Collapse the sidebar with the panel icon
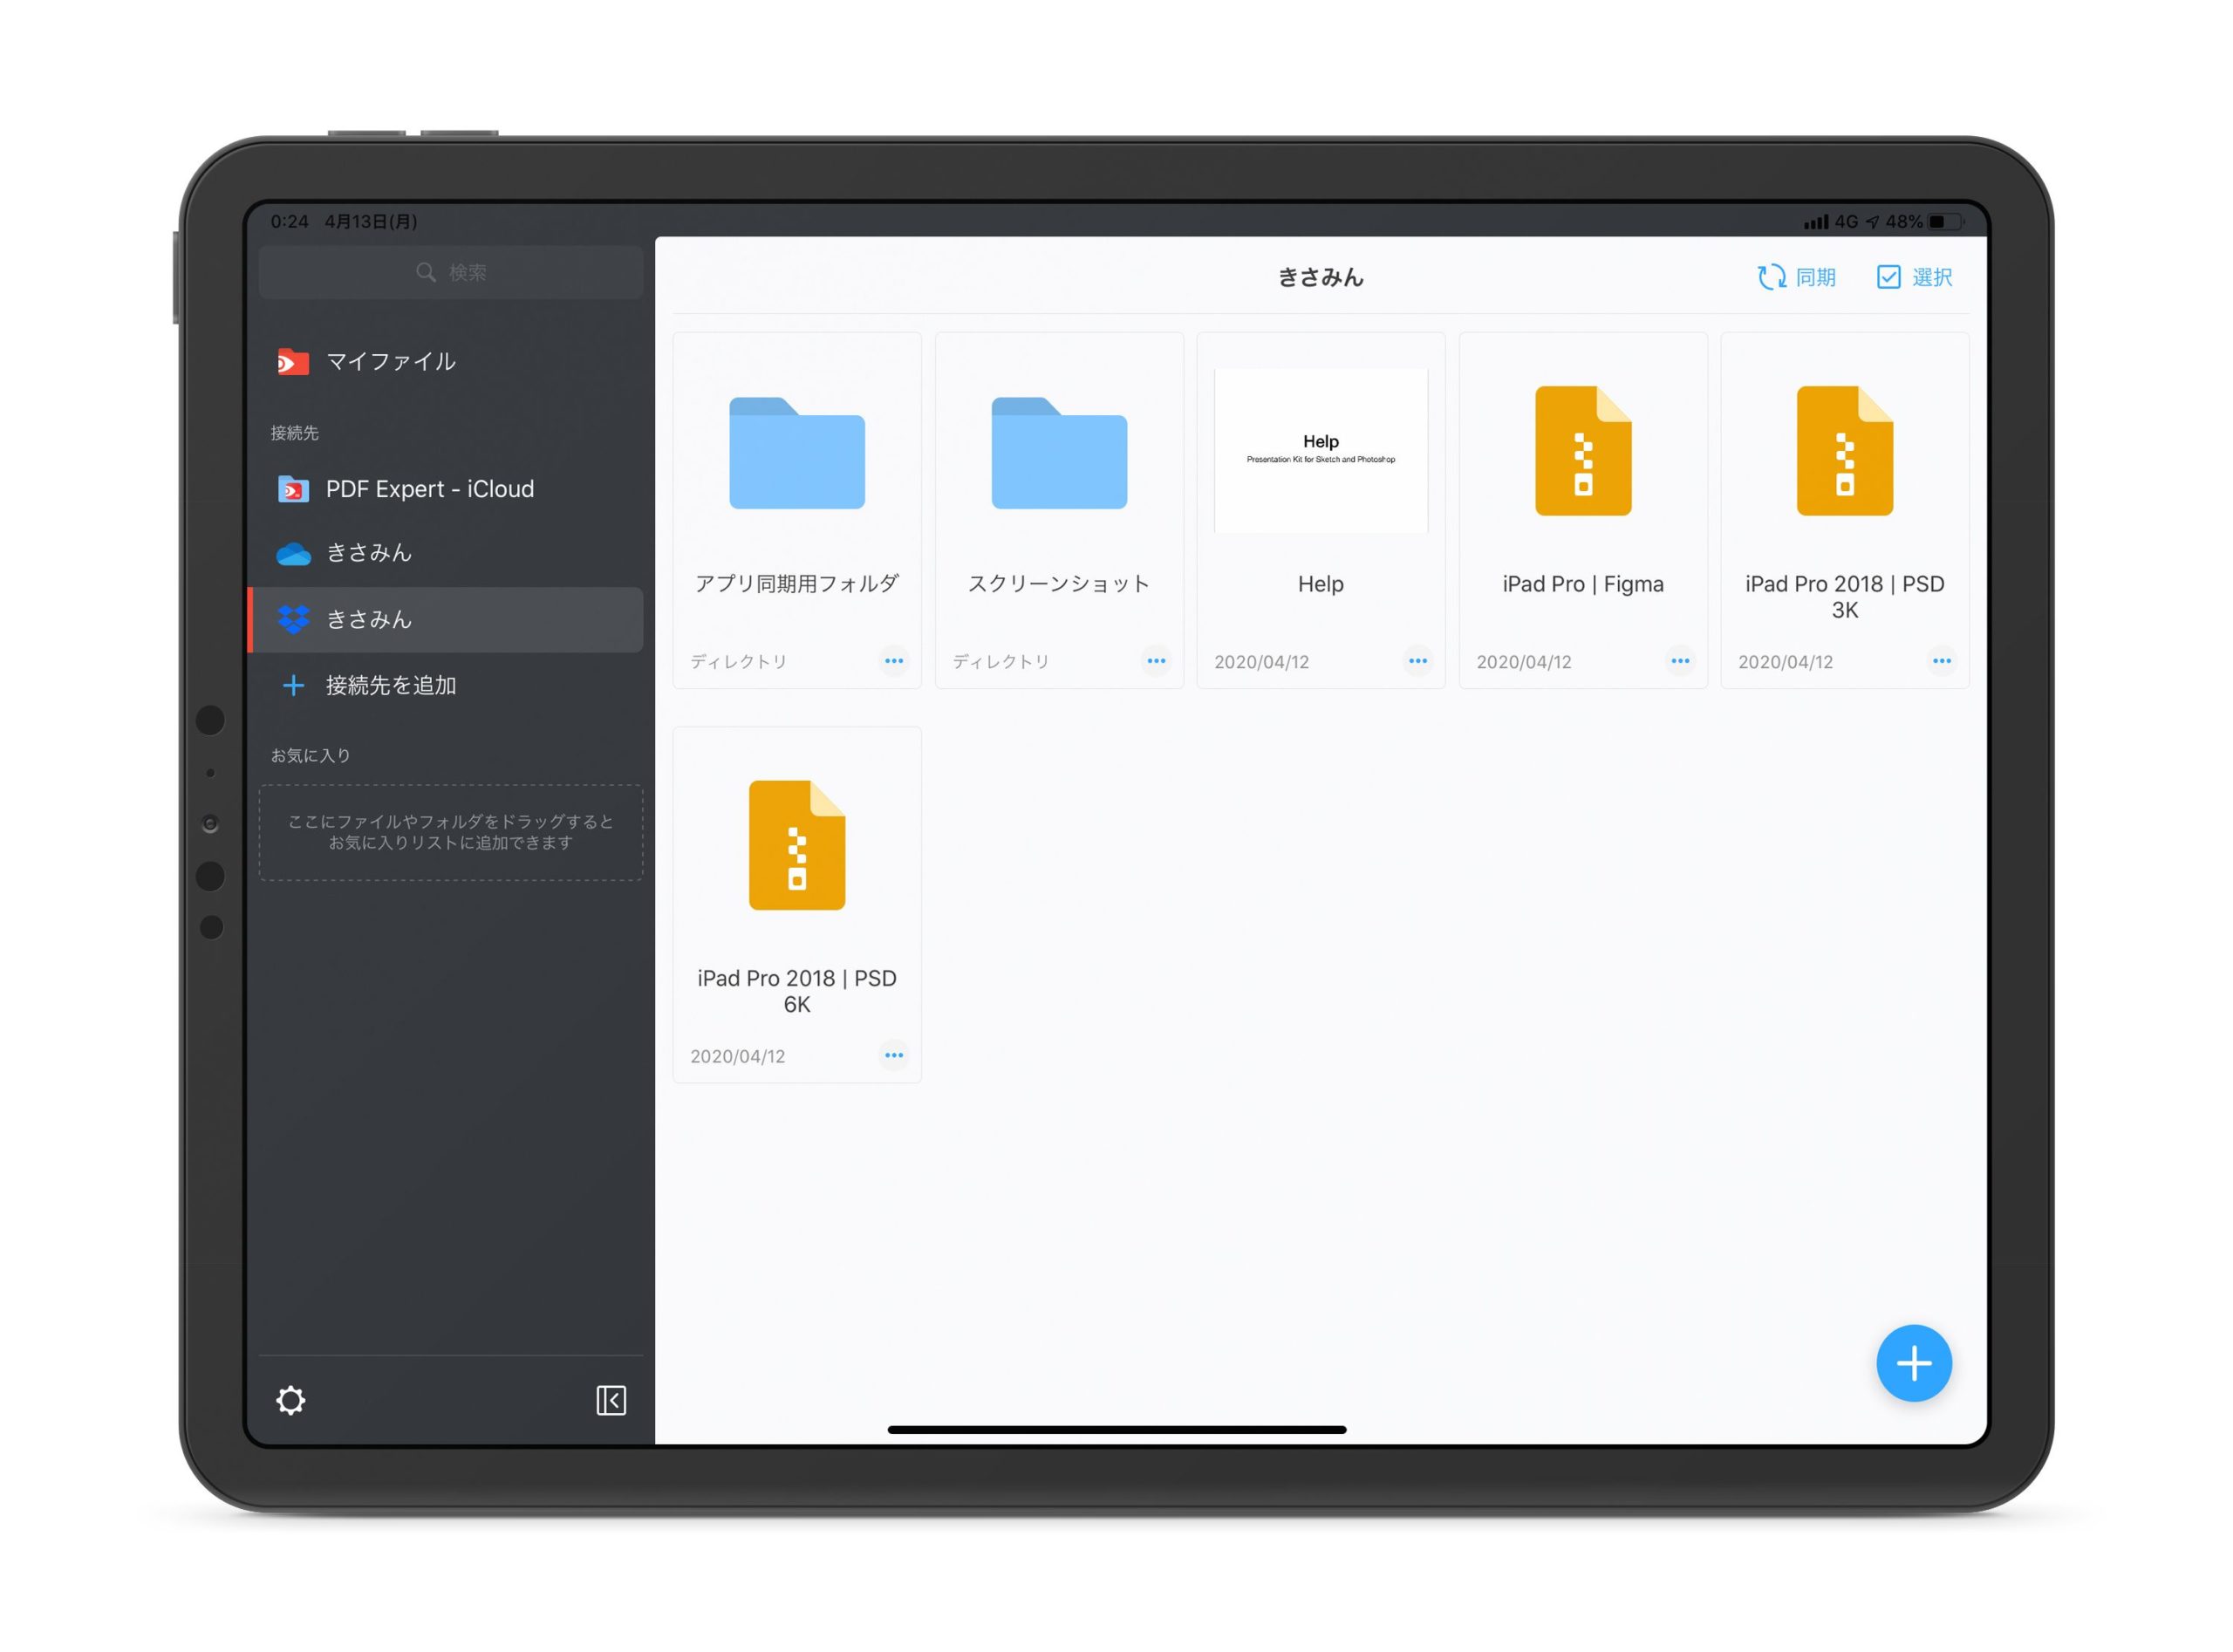Viewport: 2233px width, 1652px height. (x=611, y=1400)
